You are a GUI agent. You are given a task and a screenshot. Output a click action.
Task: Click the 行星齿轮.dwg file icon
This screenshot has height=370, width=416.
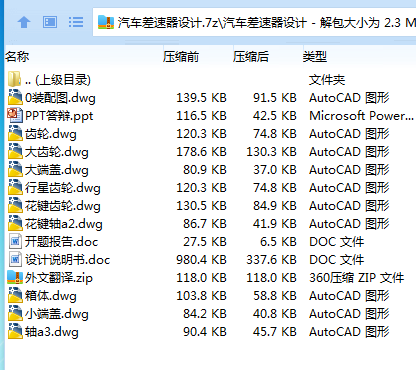click(x=15, y=187)
